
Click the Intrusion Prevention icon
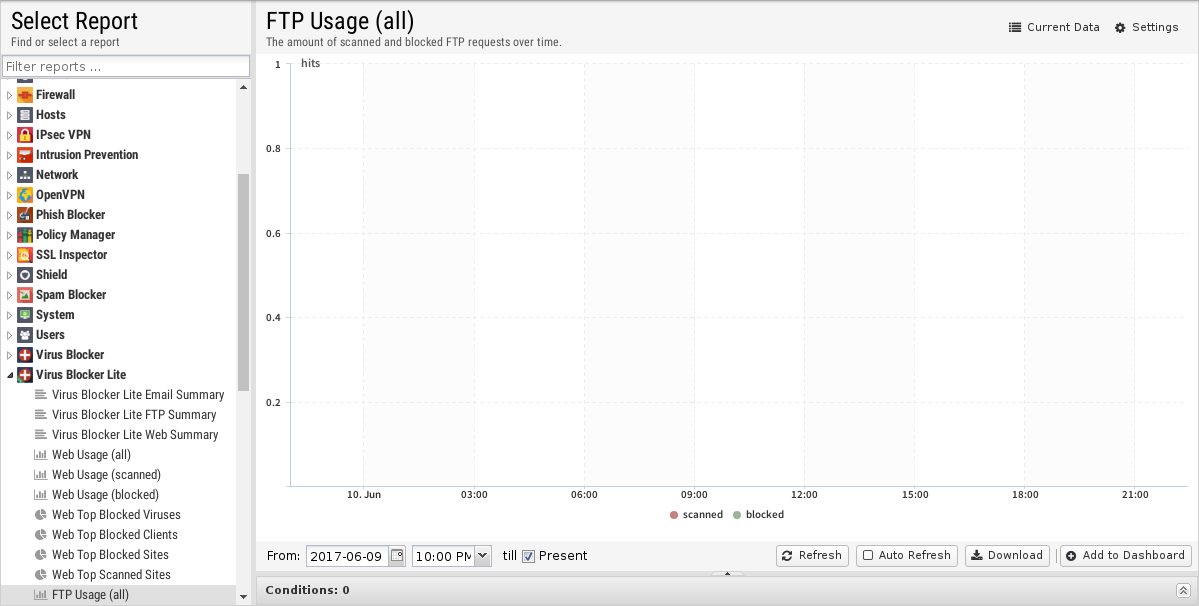25,154
